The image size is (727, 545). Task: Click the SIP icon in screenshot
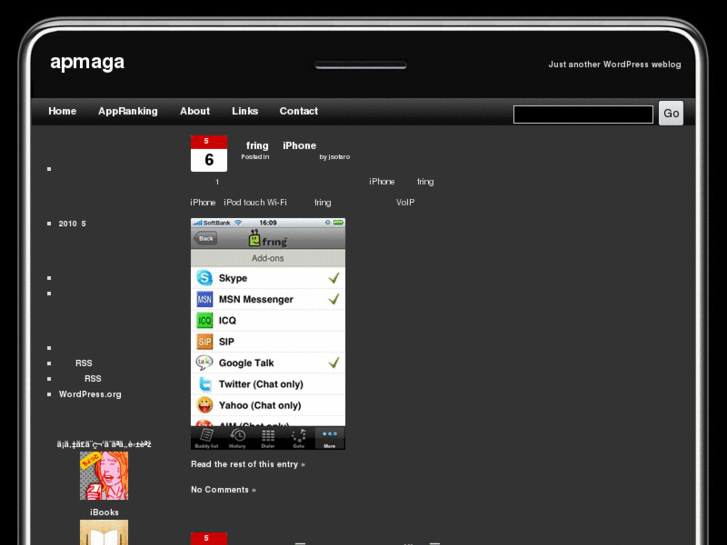pyautogui.click(x=204, y=342)
